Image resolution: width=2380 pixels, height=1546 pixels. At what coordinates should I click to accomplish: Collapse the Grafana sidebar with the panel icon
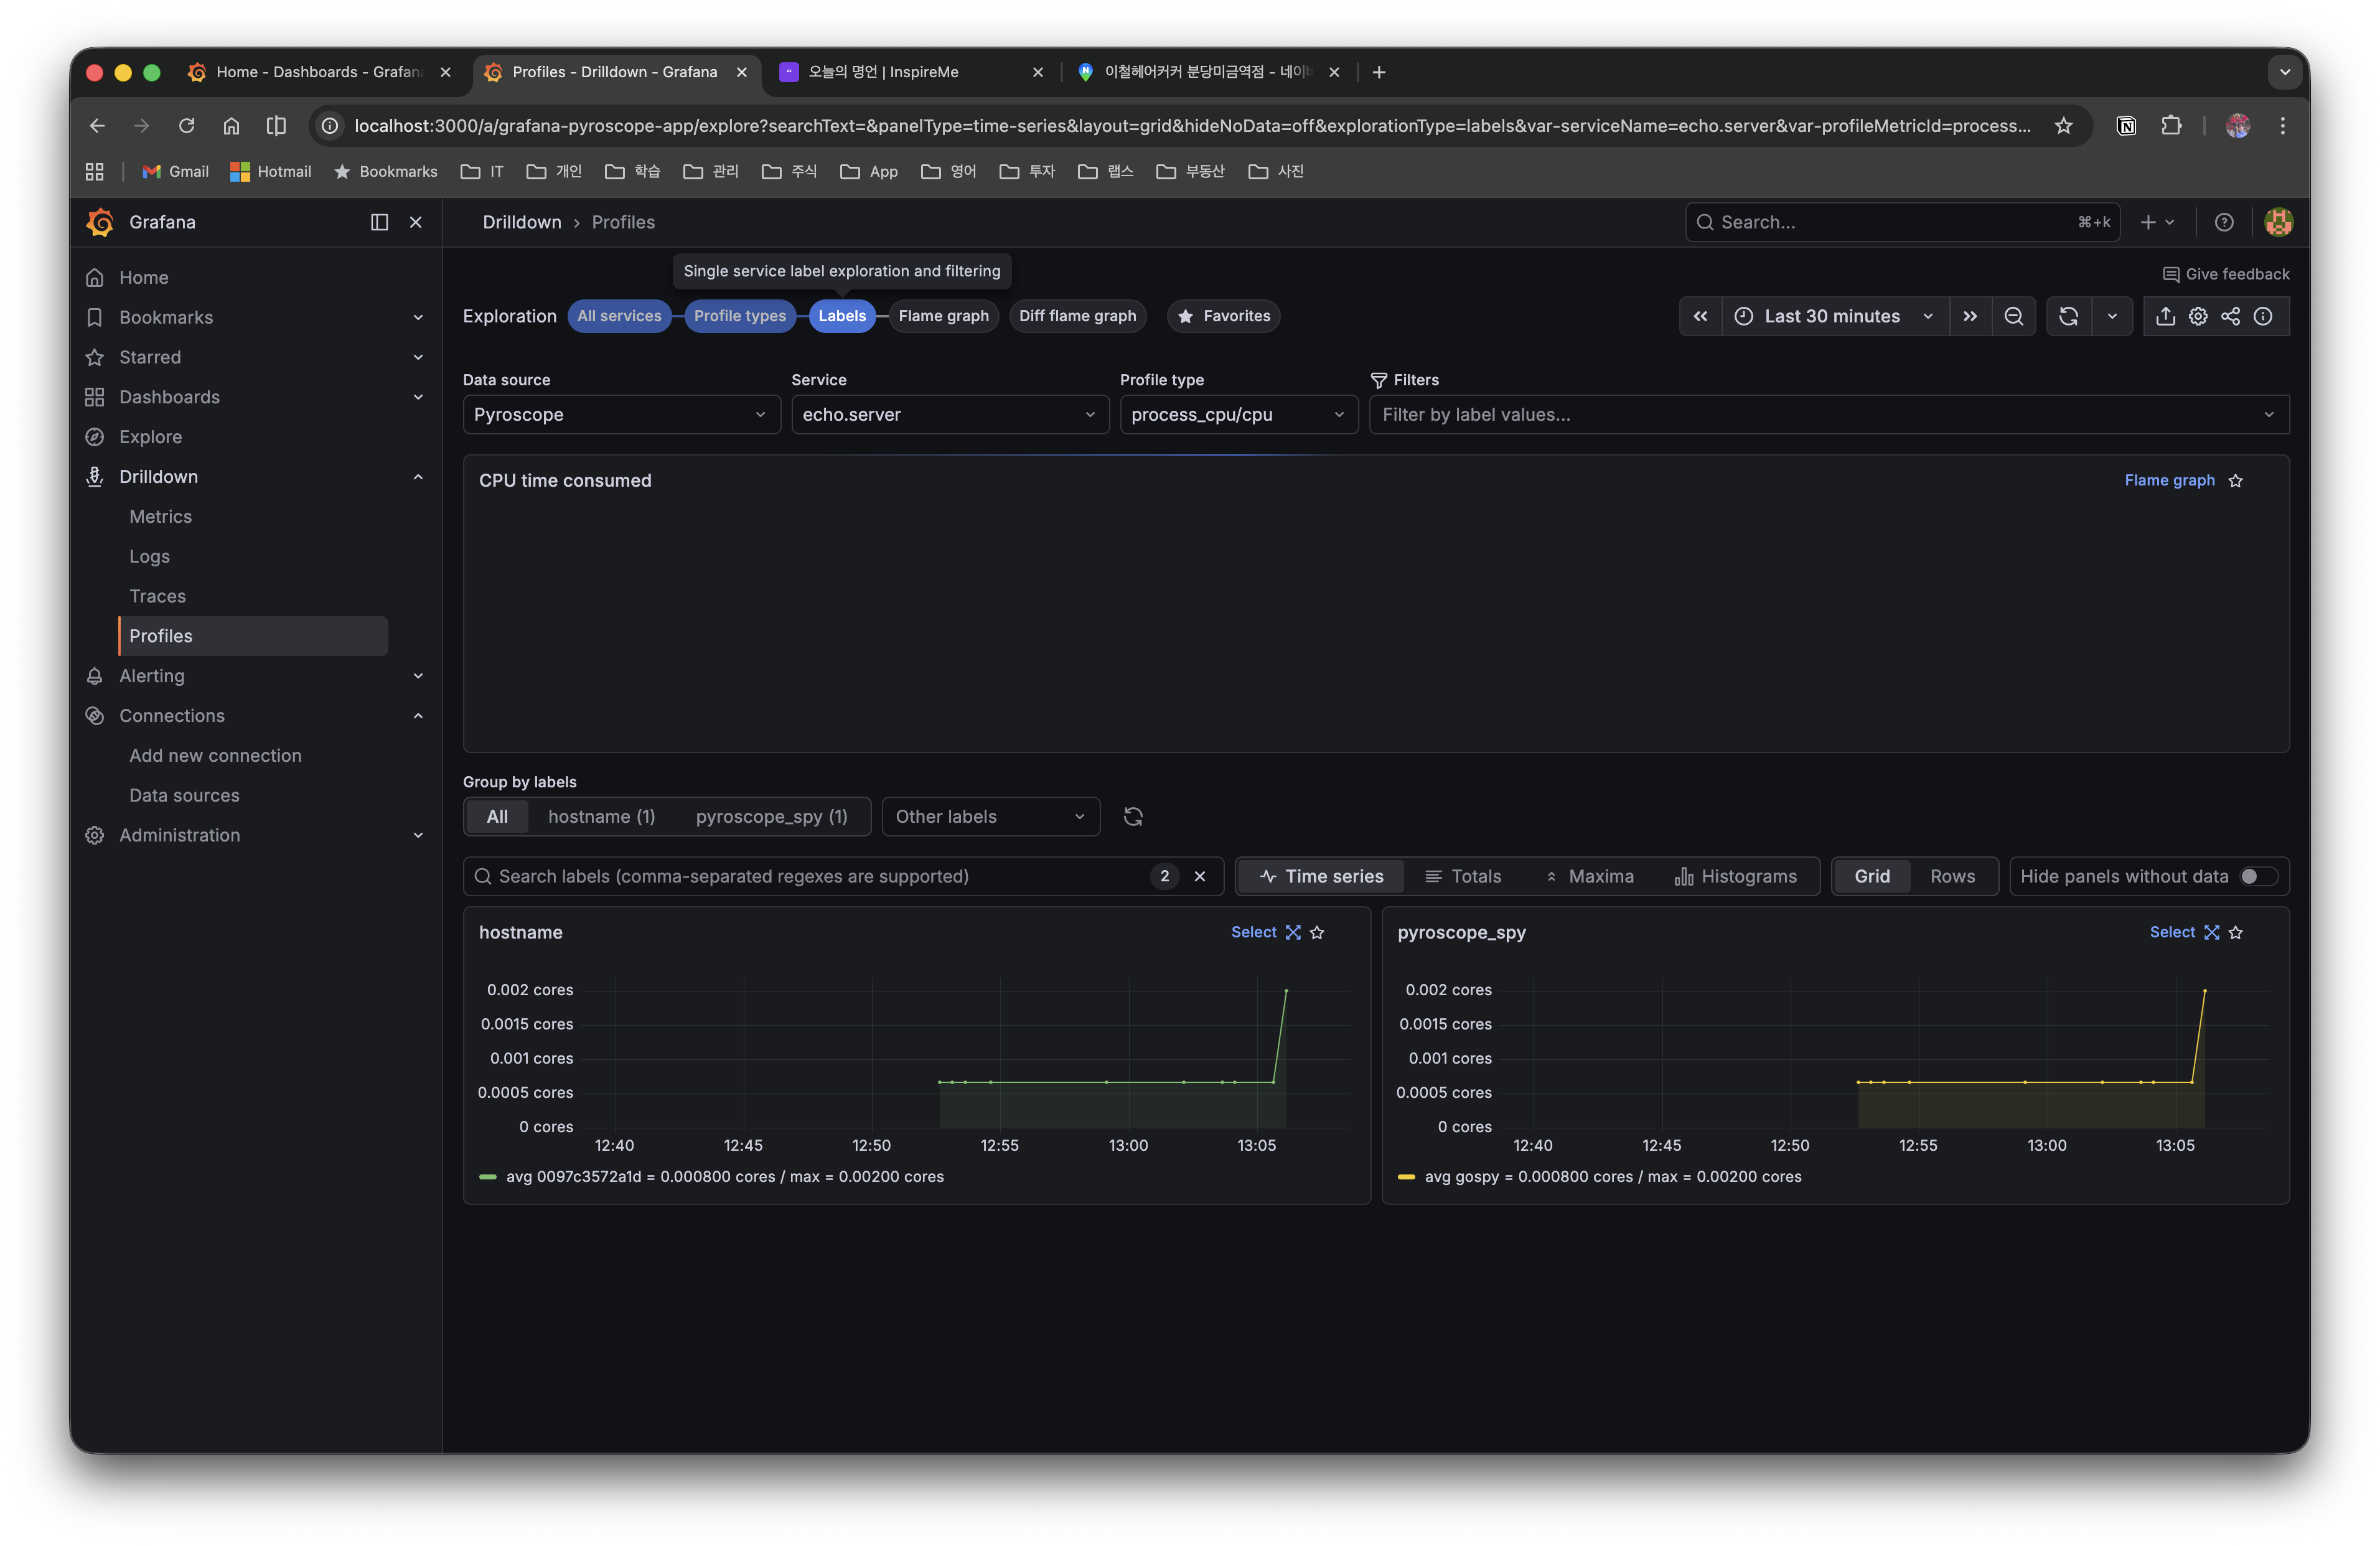[x=379, y=222]
